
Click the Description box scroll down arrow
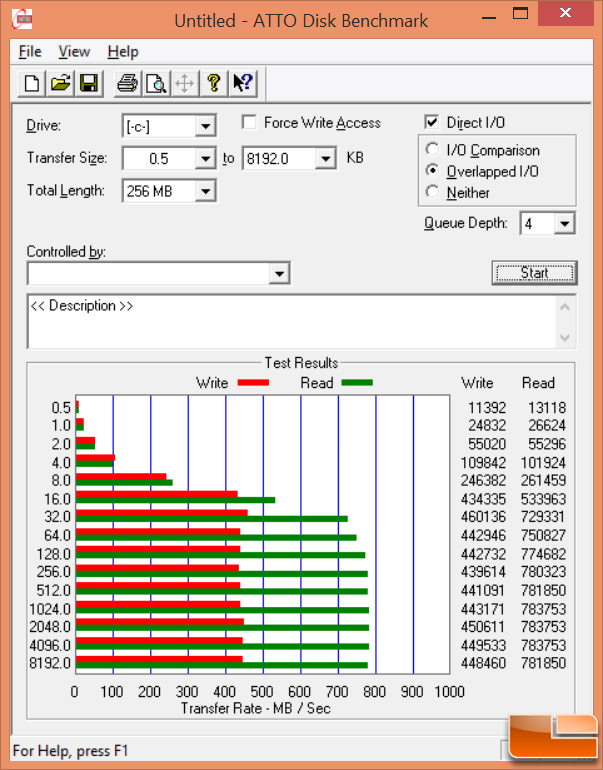click(x=565, y=337)
